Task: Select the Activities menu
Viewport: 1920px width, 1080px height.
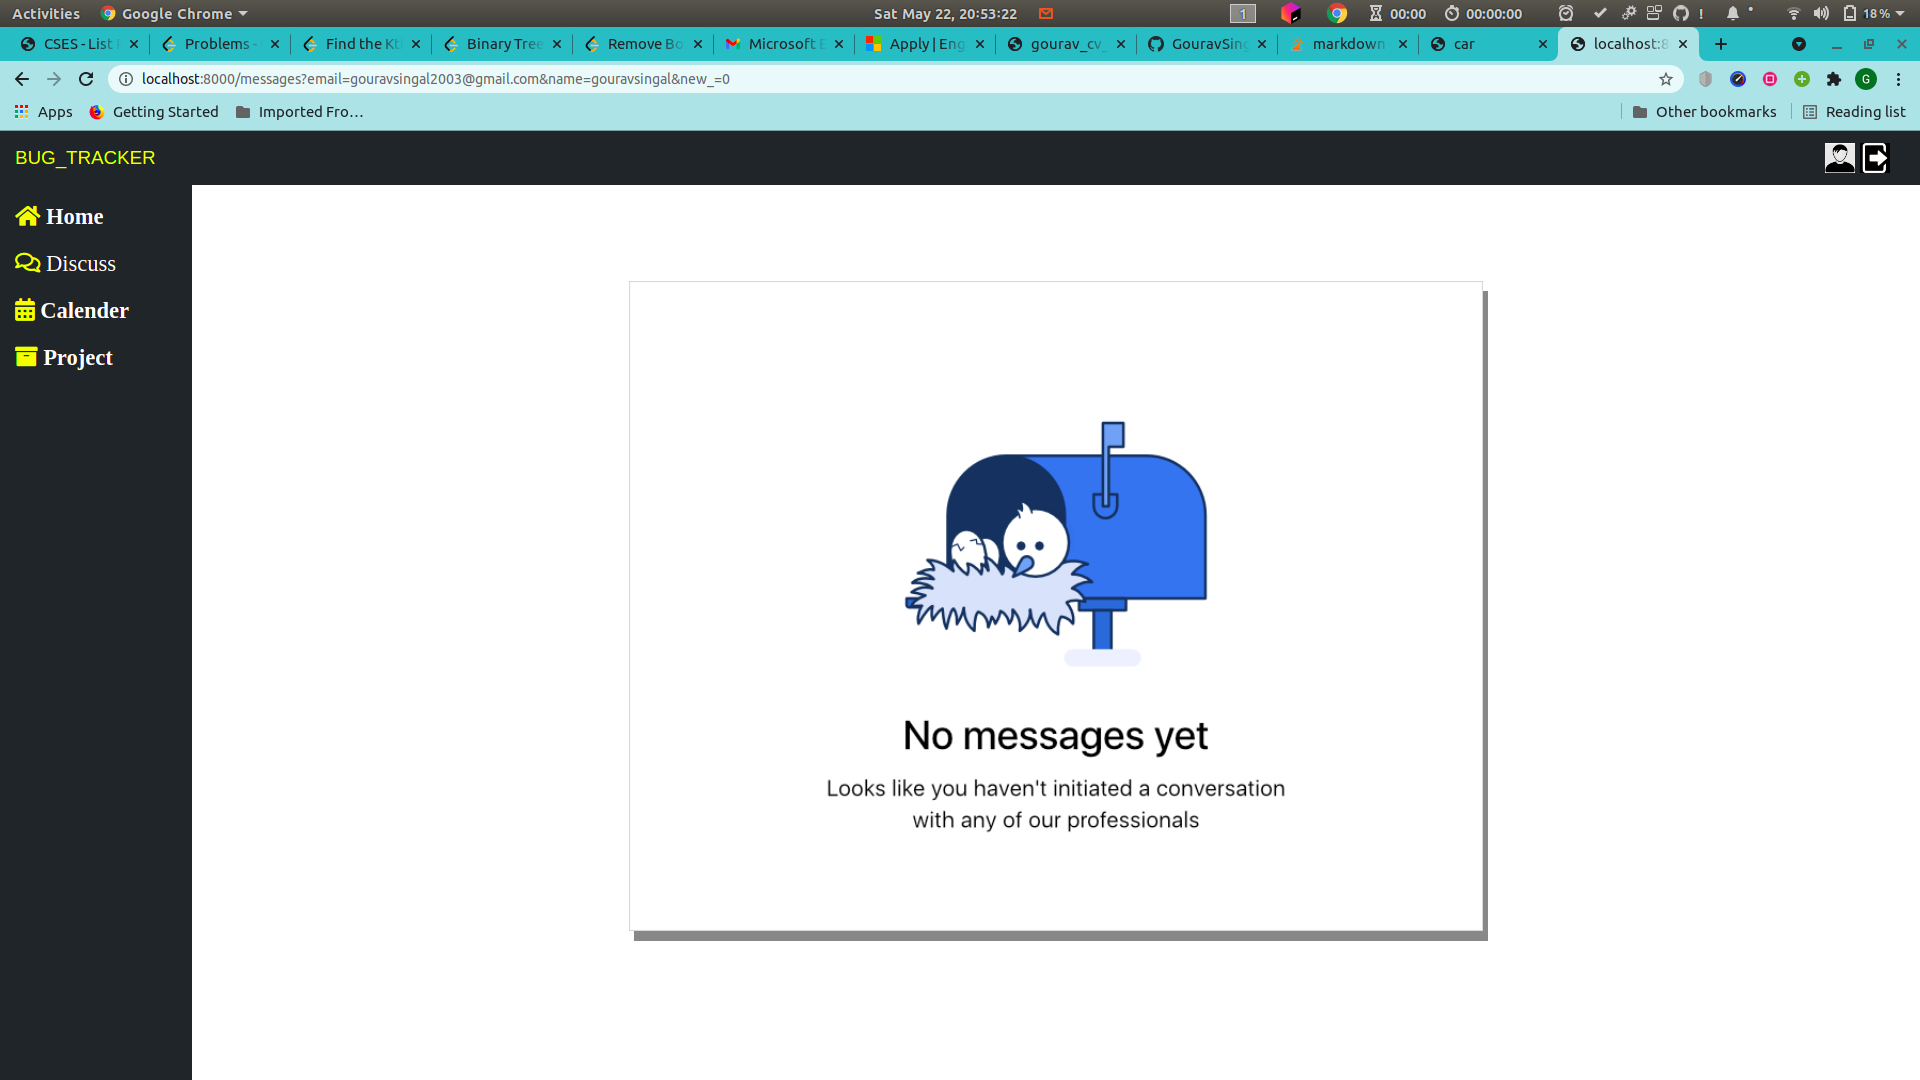Action: coord(45,13)
